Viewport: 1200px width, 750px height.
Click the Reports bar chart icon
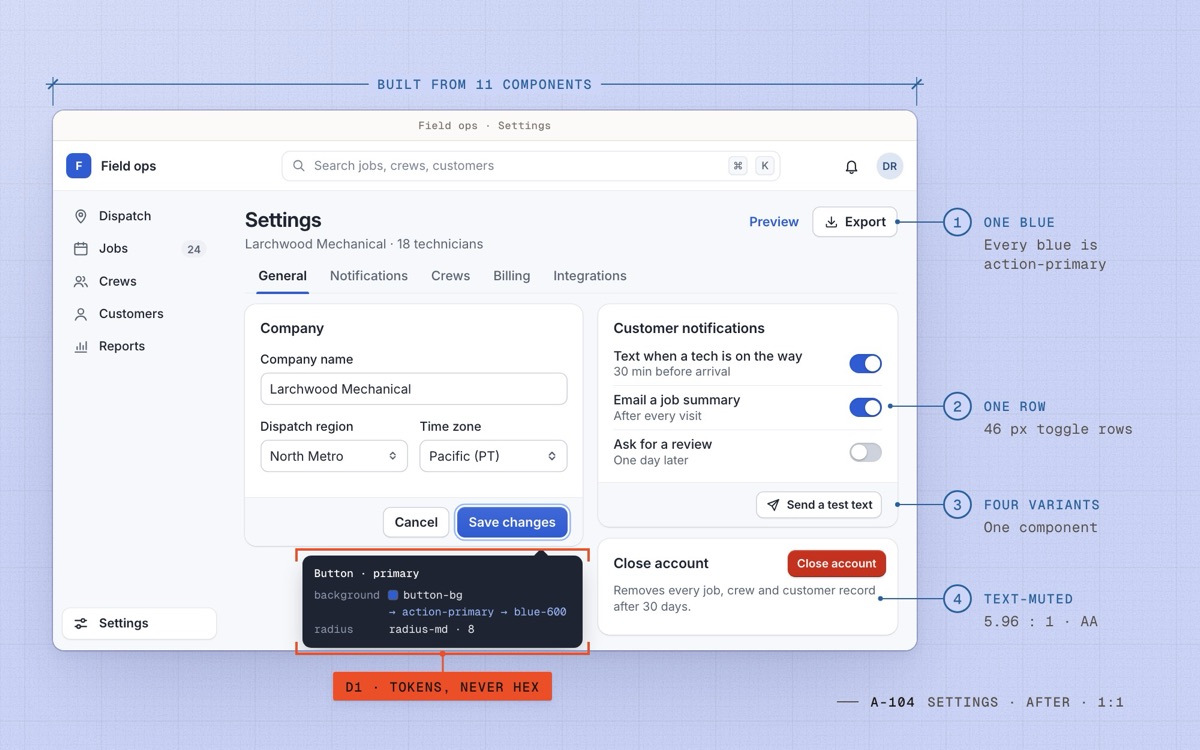point(81,347)
